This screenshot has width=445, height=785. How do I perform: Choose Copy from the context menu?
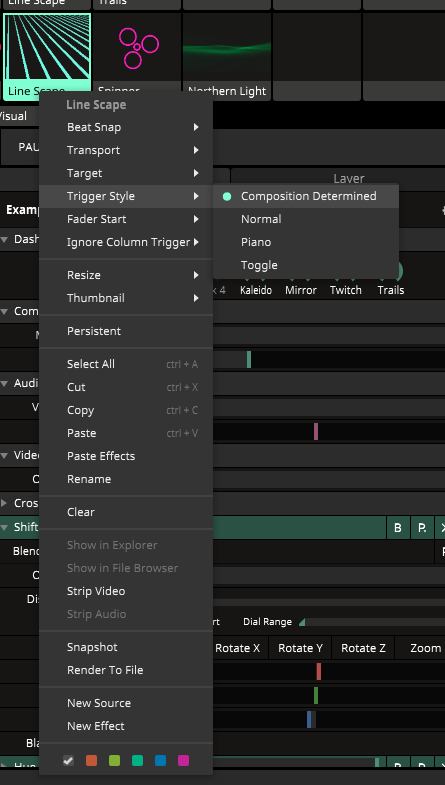click(x=126, y=411)
